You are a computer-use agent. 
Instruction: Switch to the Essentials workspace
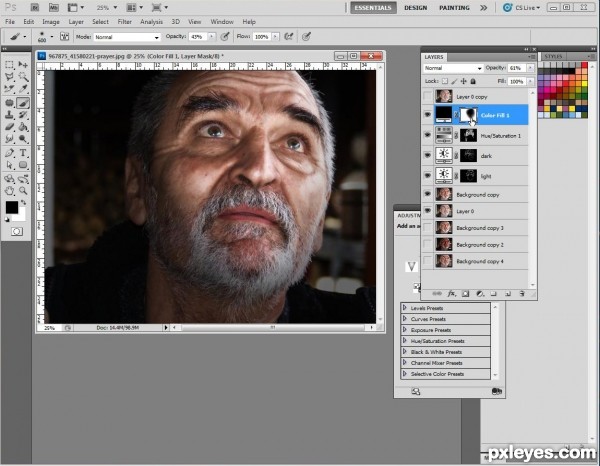point(373,8)
